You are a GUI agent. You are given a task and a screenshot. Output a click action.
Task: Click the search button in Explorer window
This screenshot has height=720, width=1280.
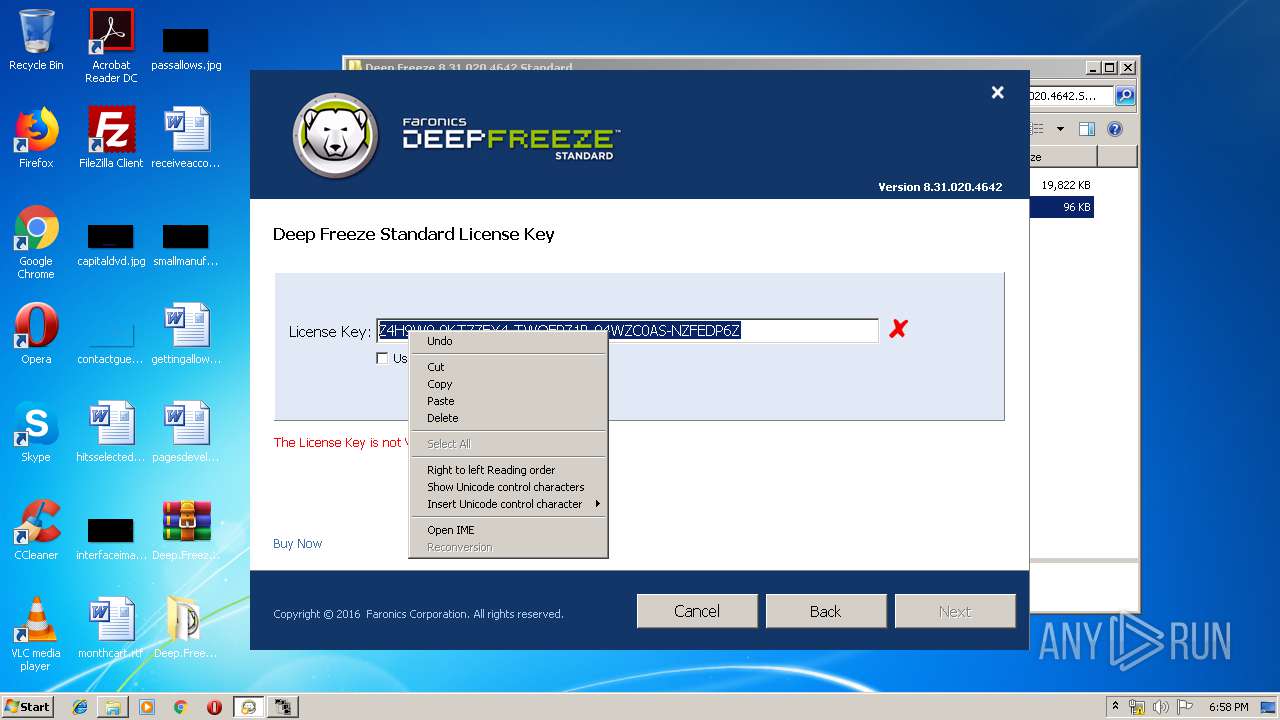[1125, 96]
